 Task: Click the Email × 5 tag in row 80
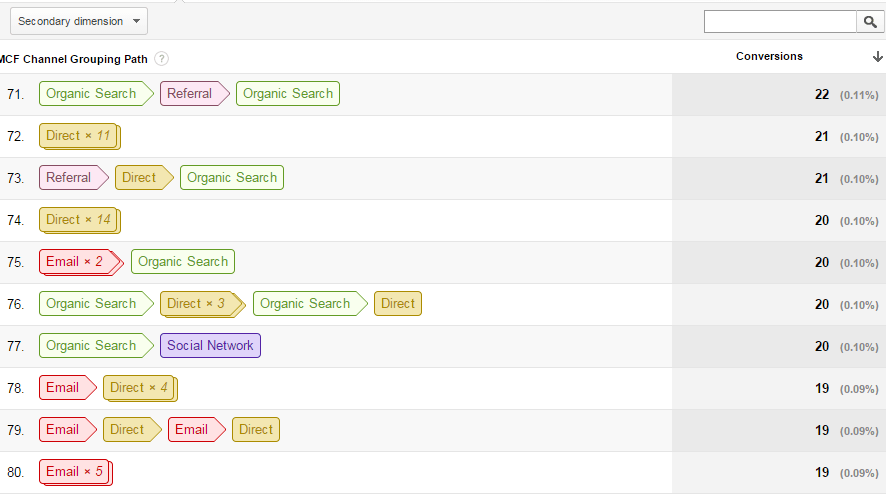click(x=76, y=472)
